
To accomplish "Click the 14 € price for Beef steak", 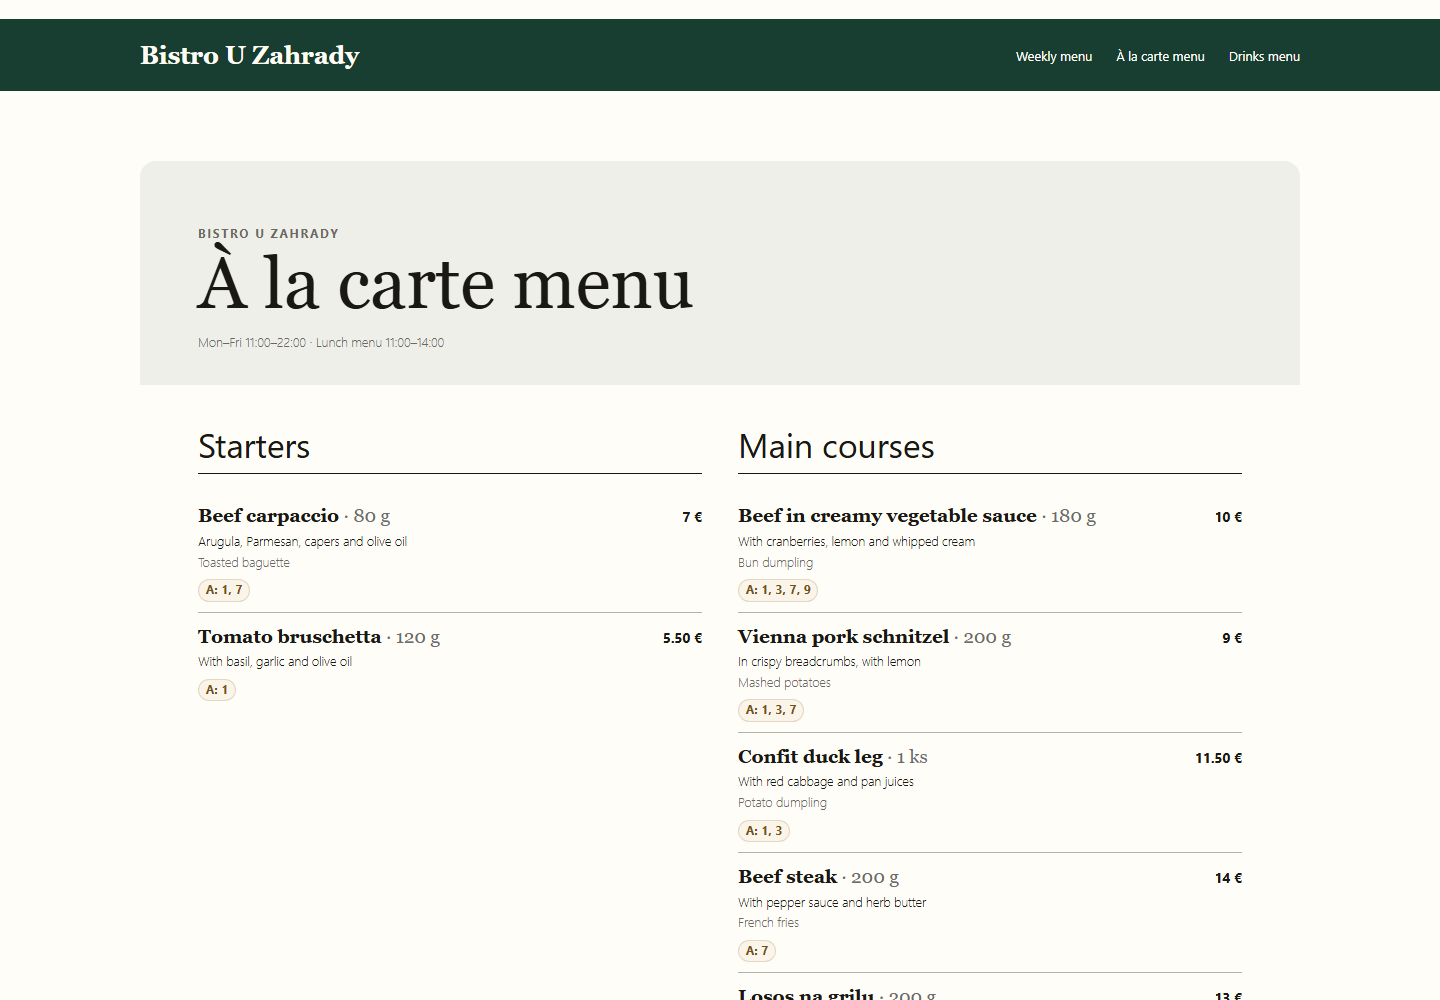I will click(1228, 878).
